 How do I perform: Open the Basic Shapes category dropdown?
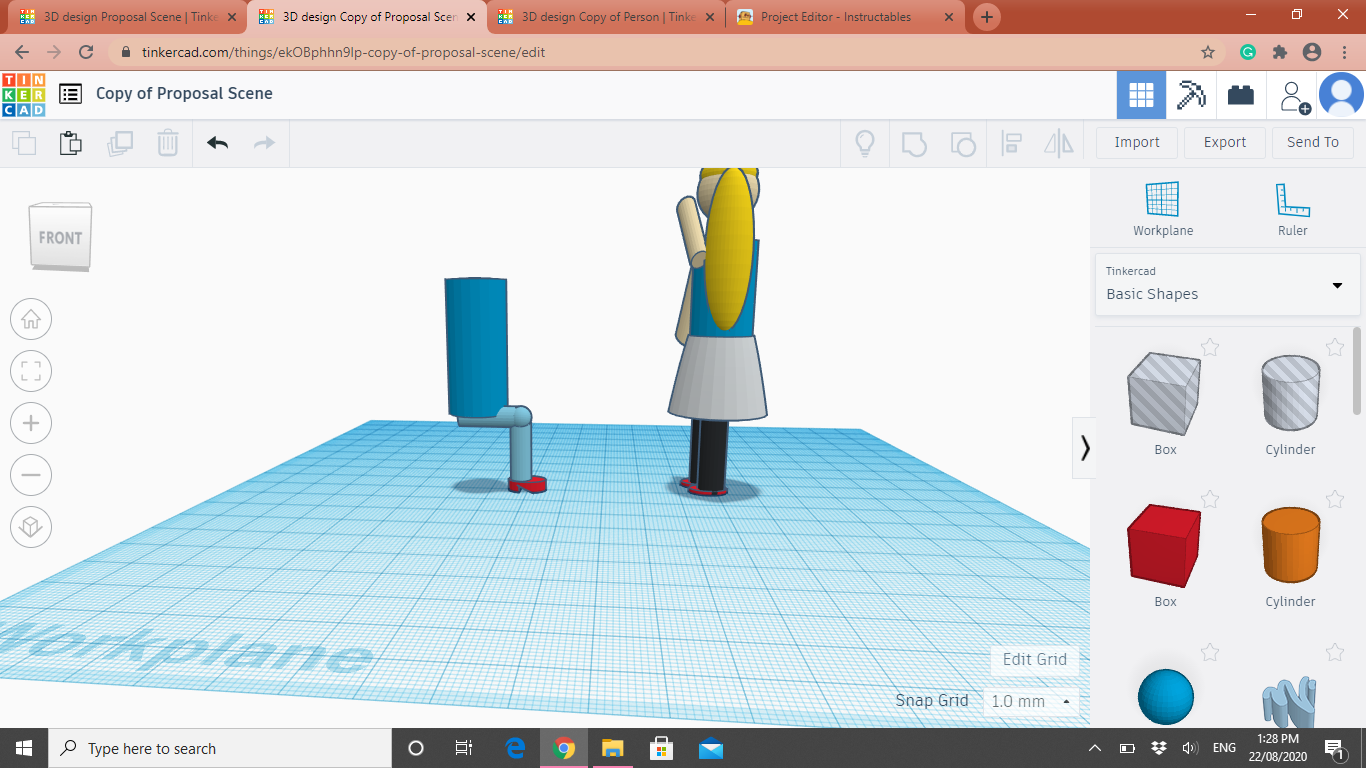tap(1228, 284)
